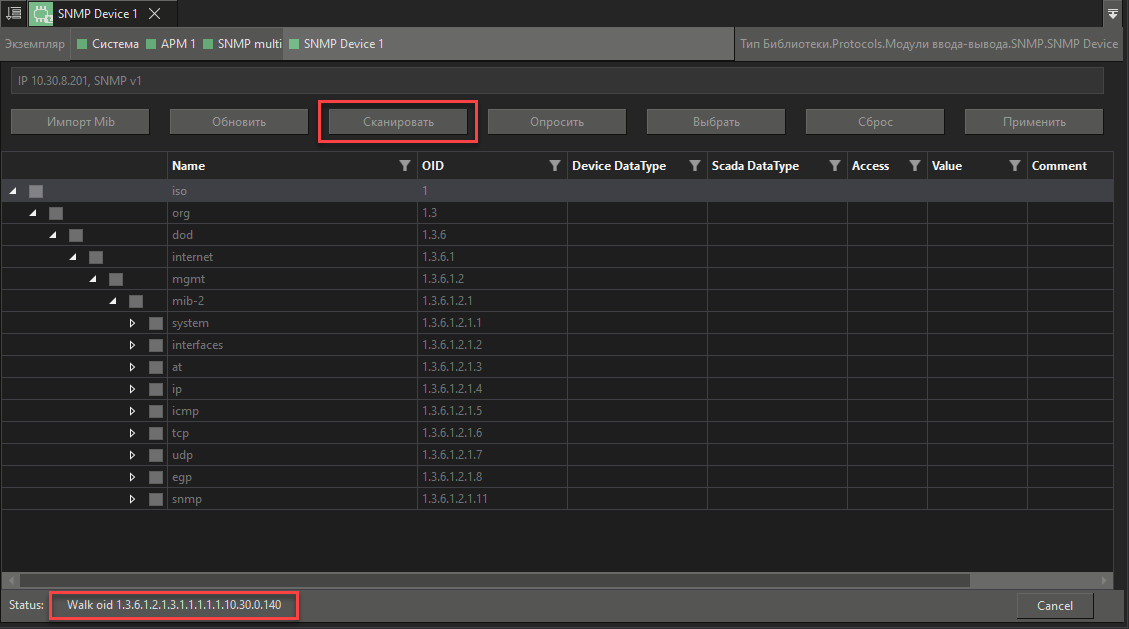Check the checkbox beside the snmp row
Viewport: 1129px width, 629px height.
click(x=156, y=498)
